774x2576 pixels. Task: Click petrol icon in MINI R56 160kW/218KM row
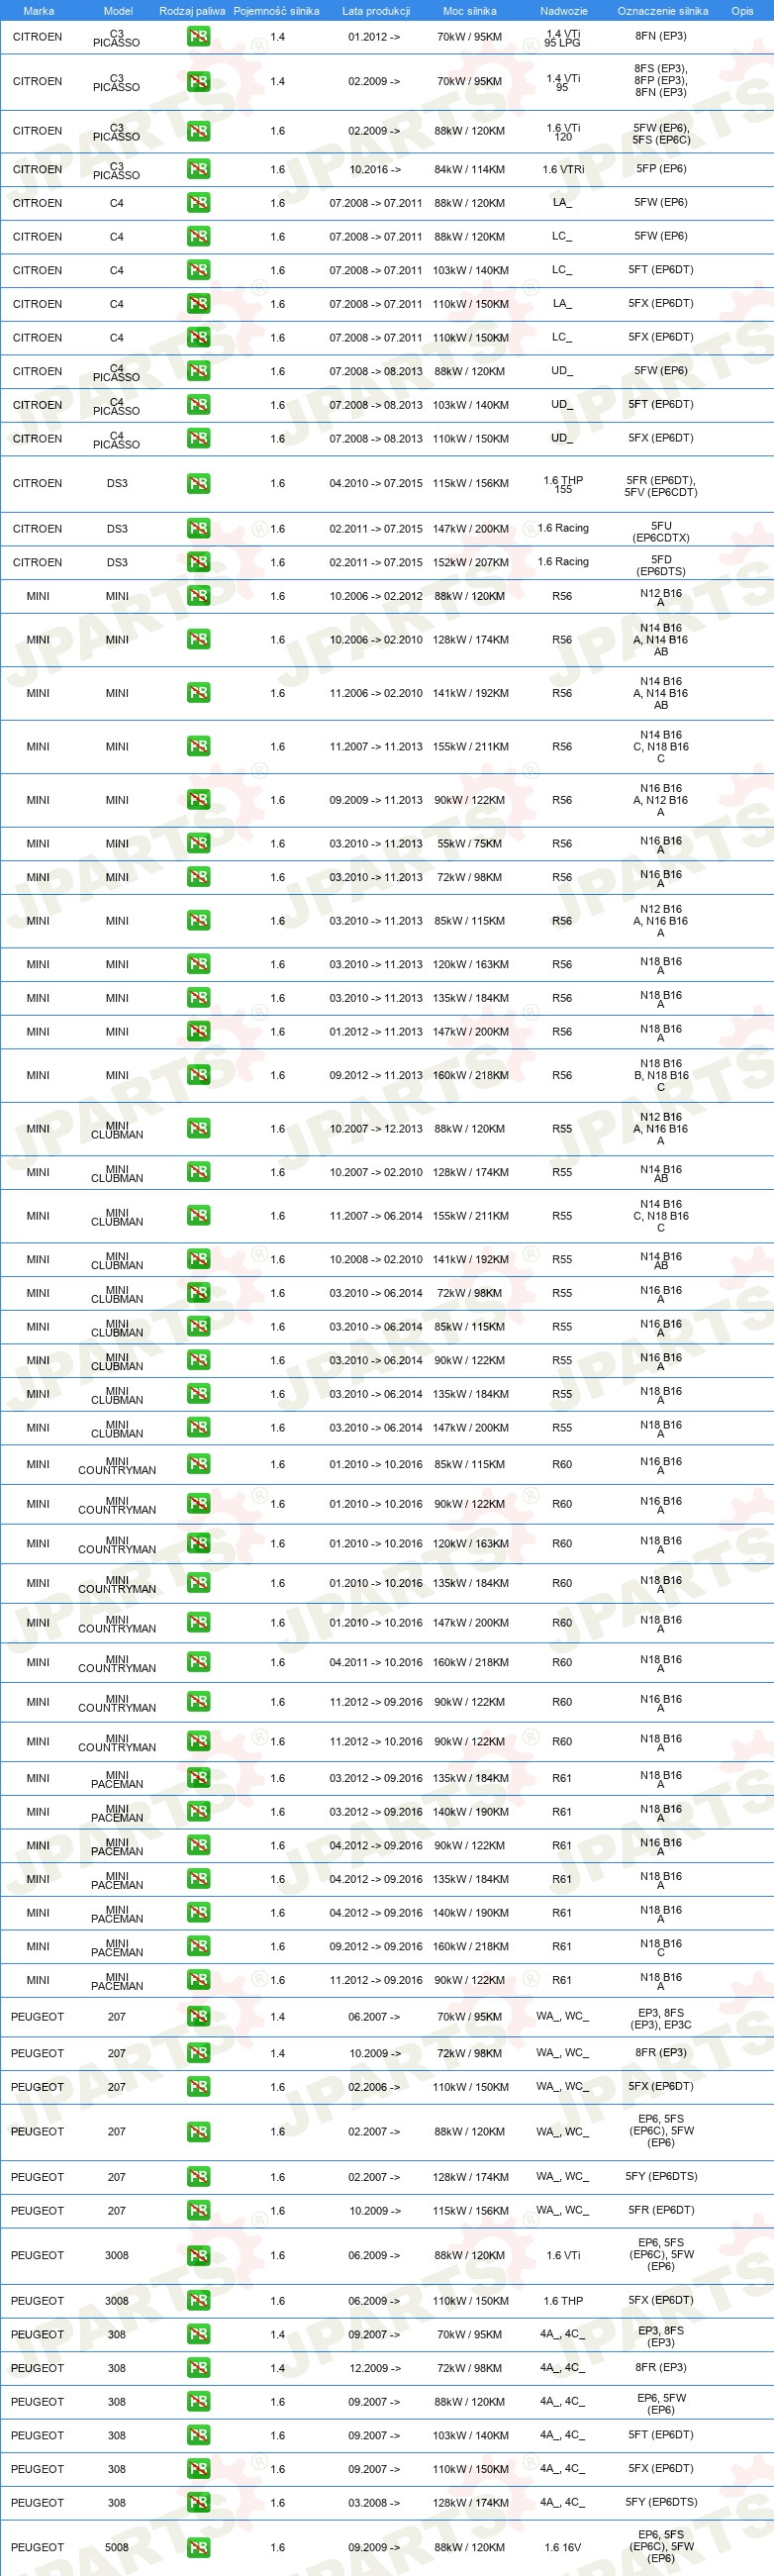(x=198, y=1075)
